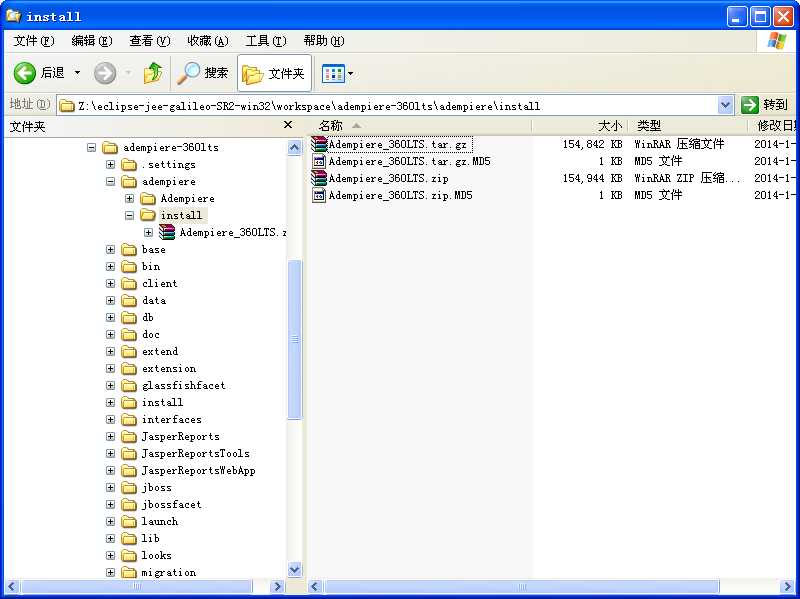800x599 pixels.
Task: Go back with the 后退 arrow icon
Action: 24,73
